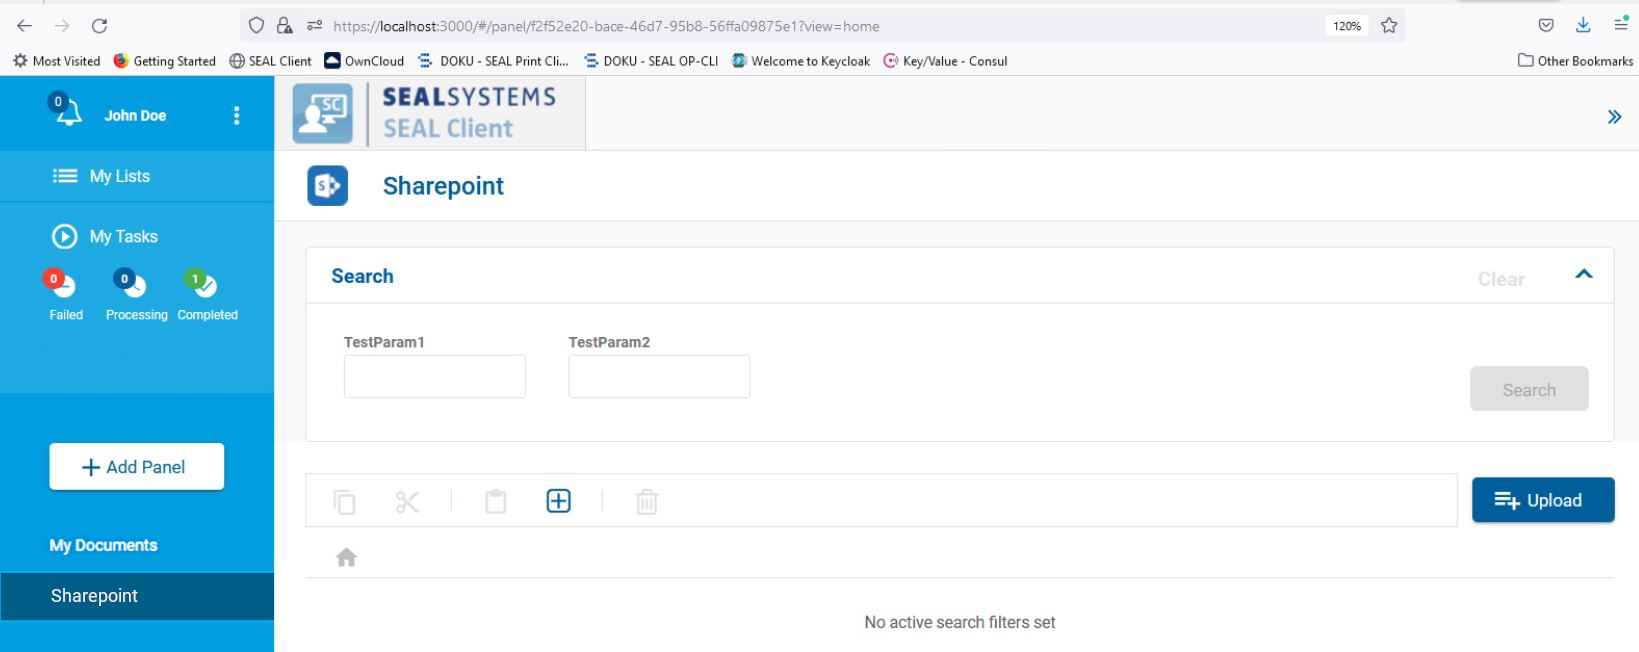Click the cut scissors icon
This screenshot has height=652, width=1639.
pos(407,502)
